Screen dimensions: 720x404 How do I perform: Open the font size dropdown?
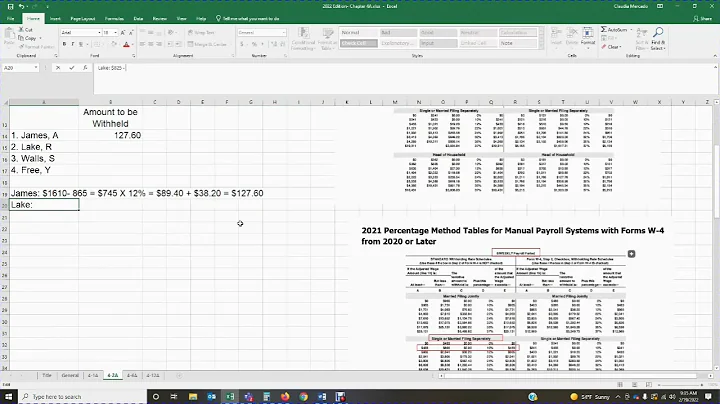[x=115, y=33]
